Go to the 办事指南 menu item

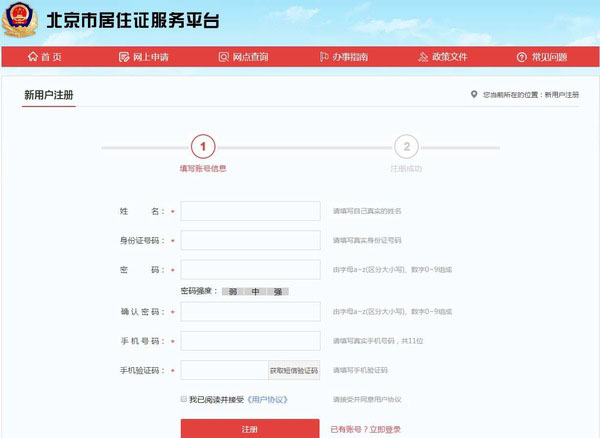click(x=350, y=57)
